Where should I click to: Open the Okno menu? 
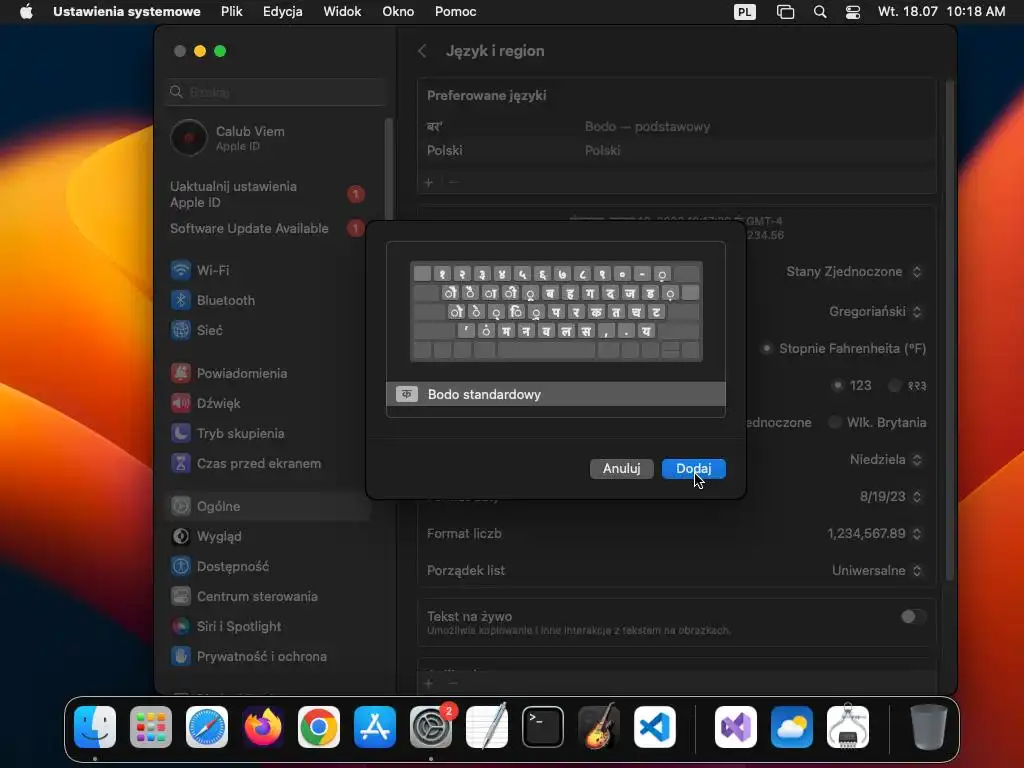click(398, 12)
